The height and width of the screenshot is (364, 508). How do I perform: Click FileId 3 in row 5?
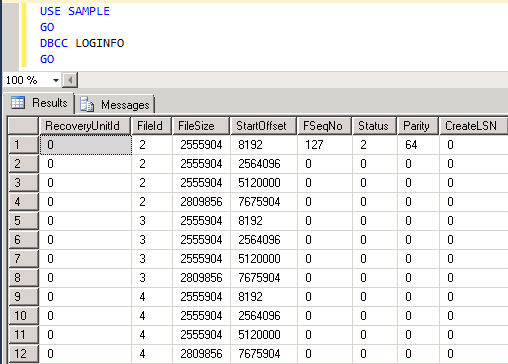tap(152, 221)
